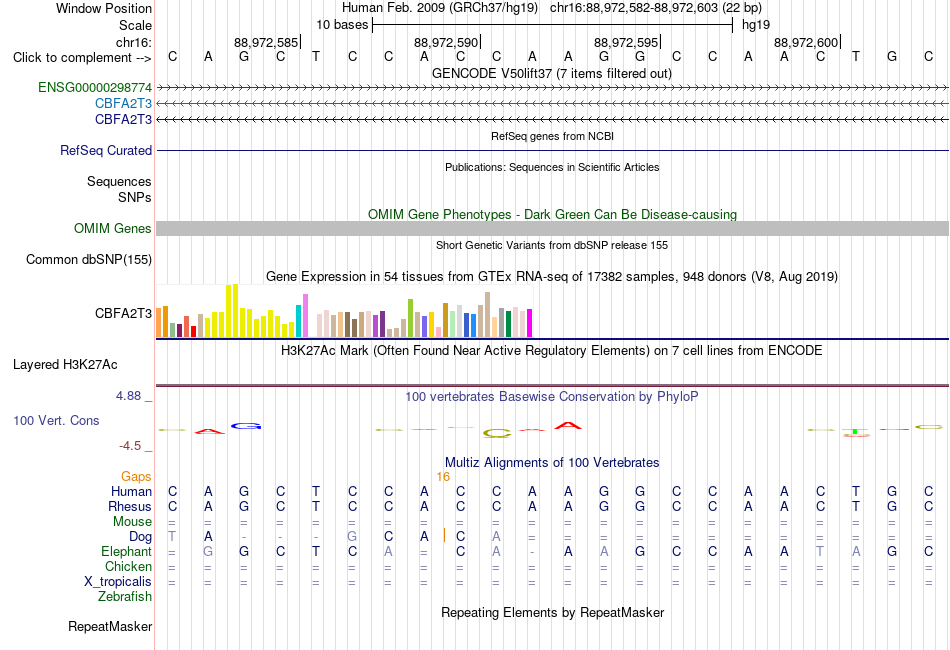Select the Human alignment row label
The height and width of the screenshot is (650, 950).
[131, 491]
